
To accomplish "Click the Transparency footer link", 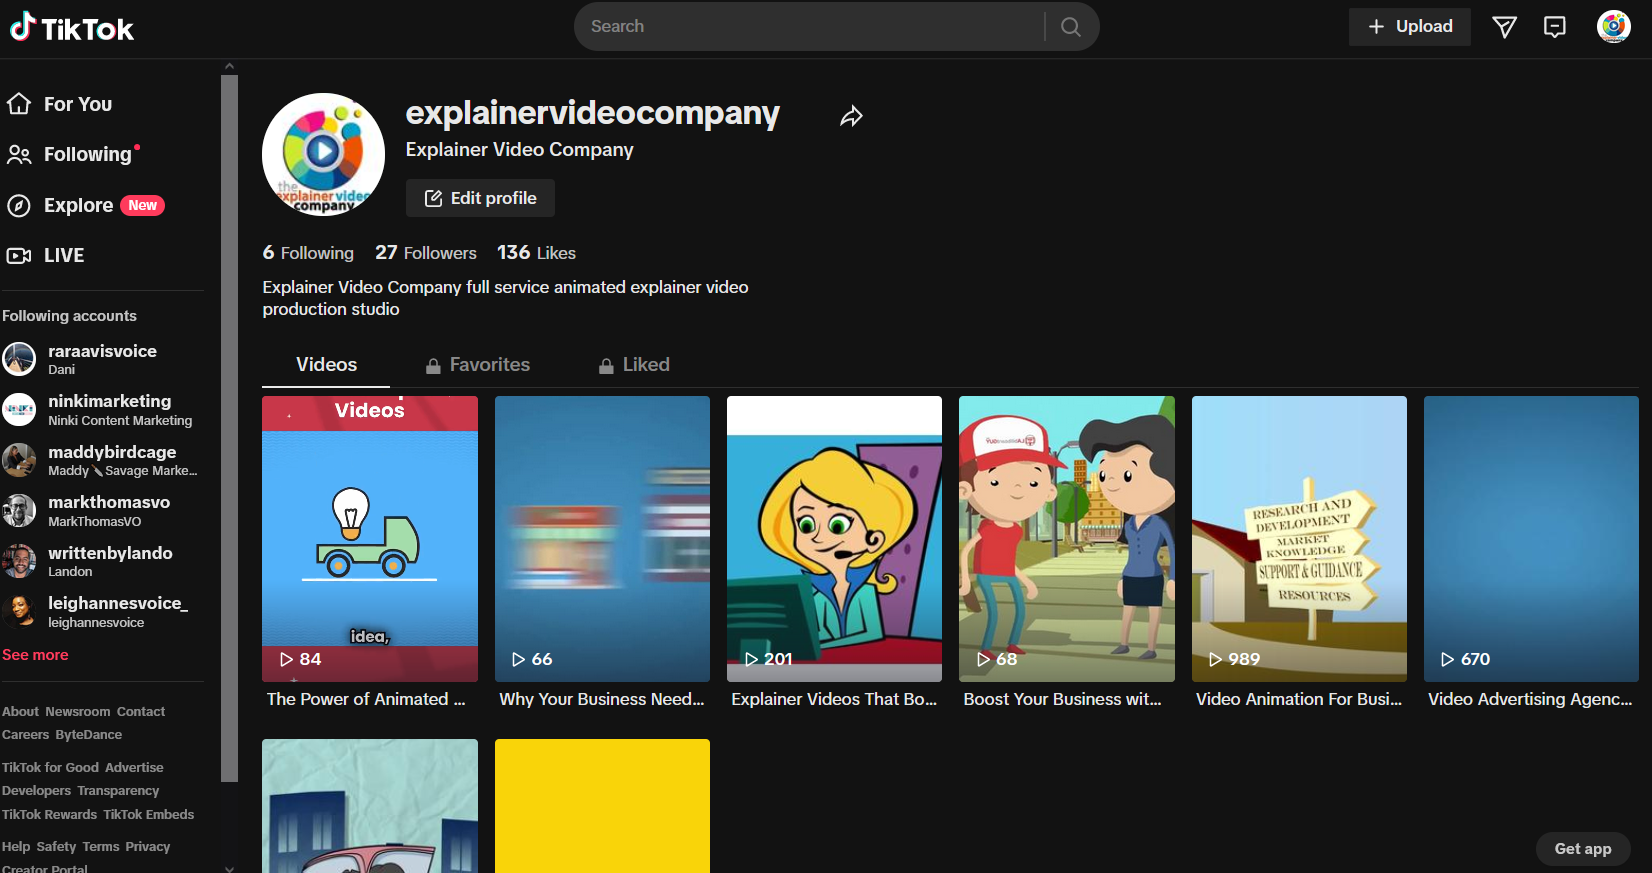I will point(118,791).
